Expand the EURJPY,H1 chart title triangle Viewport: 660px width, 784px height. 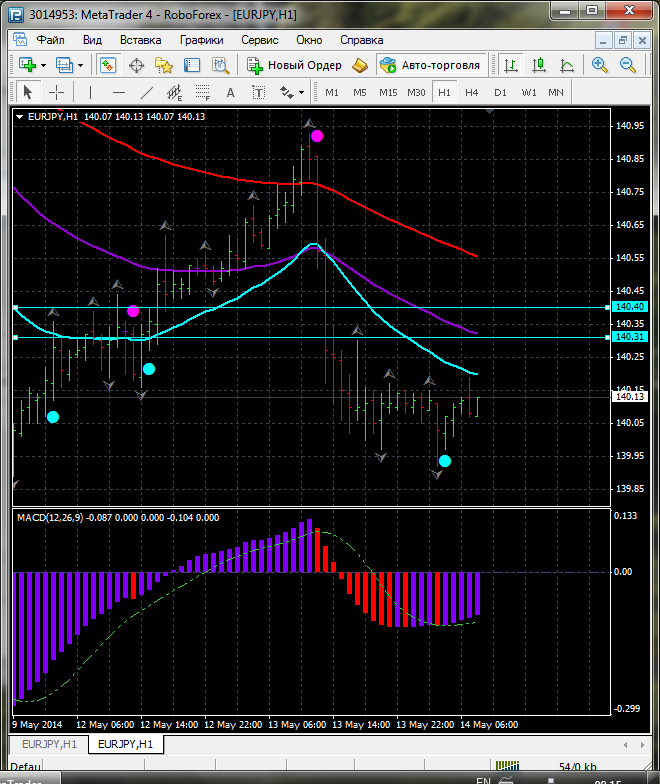pyautogui.click(x=20, y=116)
